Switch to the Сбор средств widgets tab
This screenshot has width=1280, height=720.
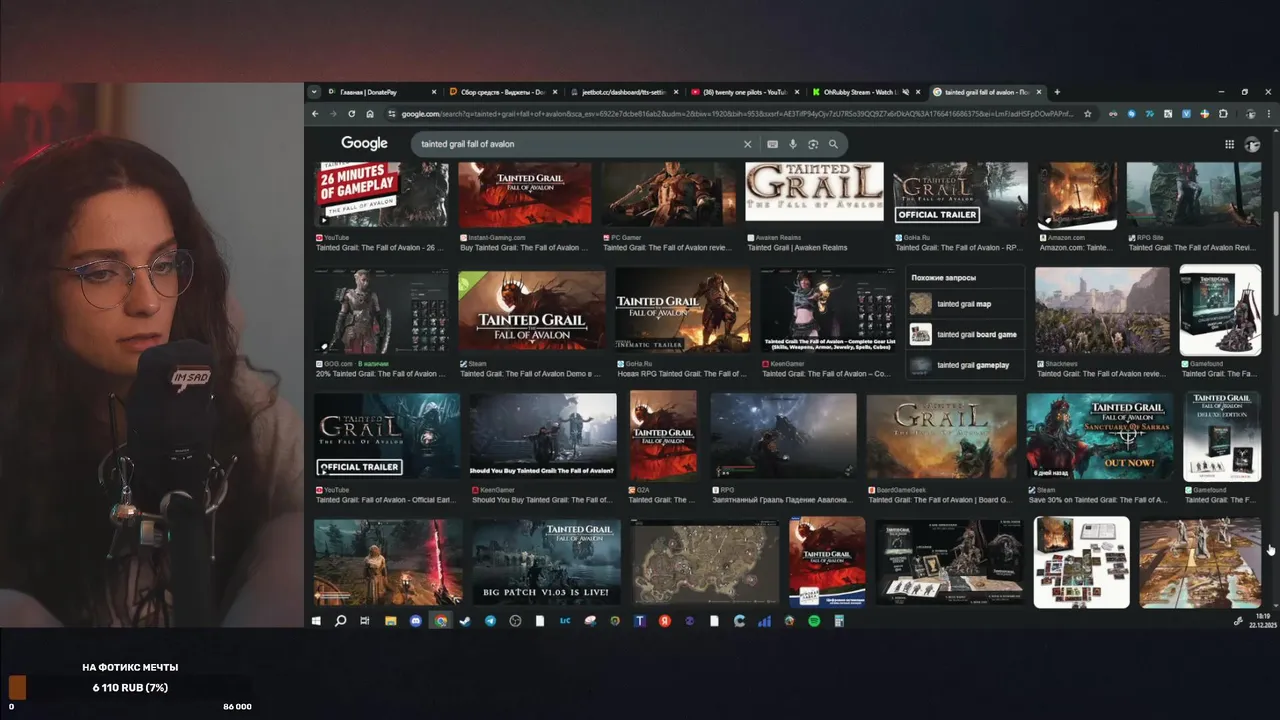coord(503,92)
